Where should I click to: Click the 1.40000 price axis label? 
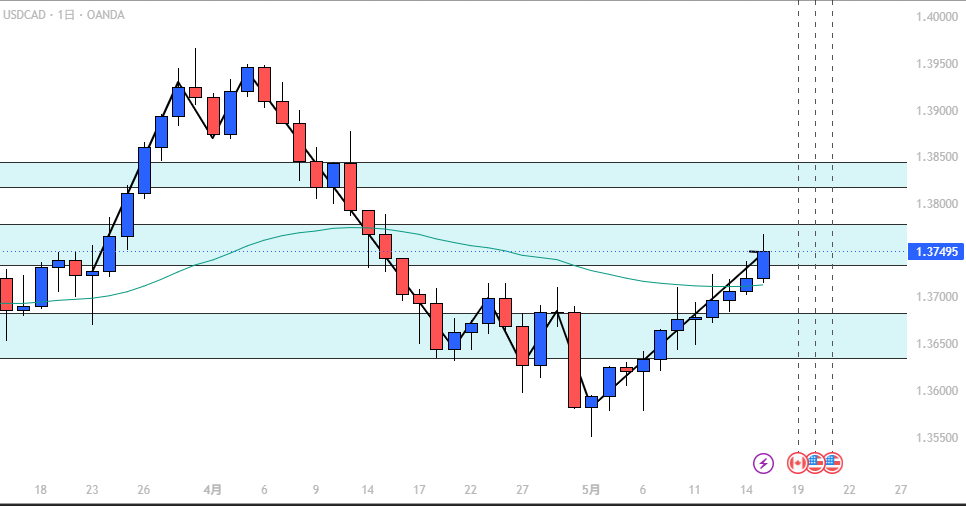click(x=936, y=17)
